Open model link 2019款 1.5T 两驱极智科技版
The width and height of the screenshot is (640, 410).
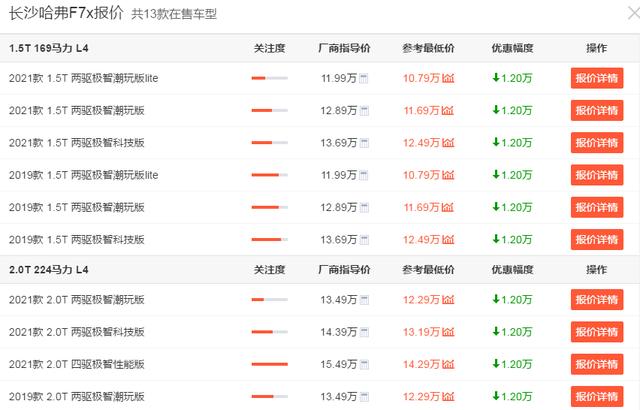(x=77, y=239)
